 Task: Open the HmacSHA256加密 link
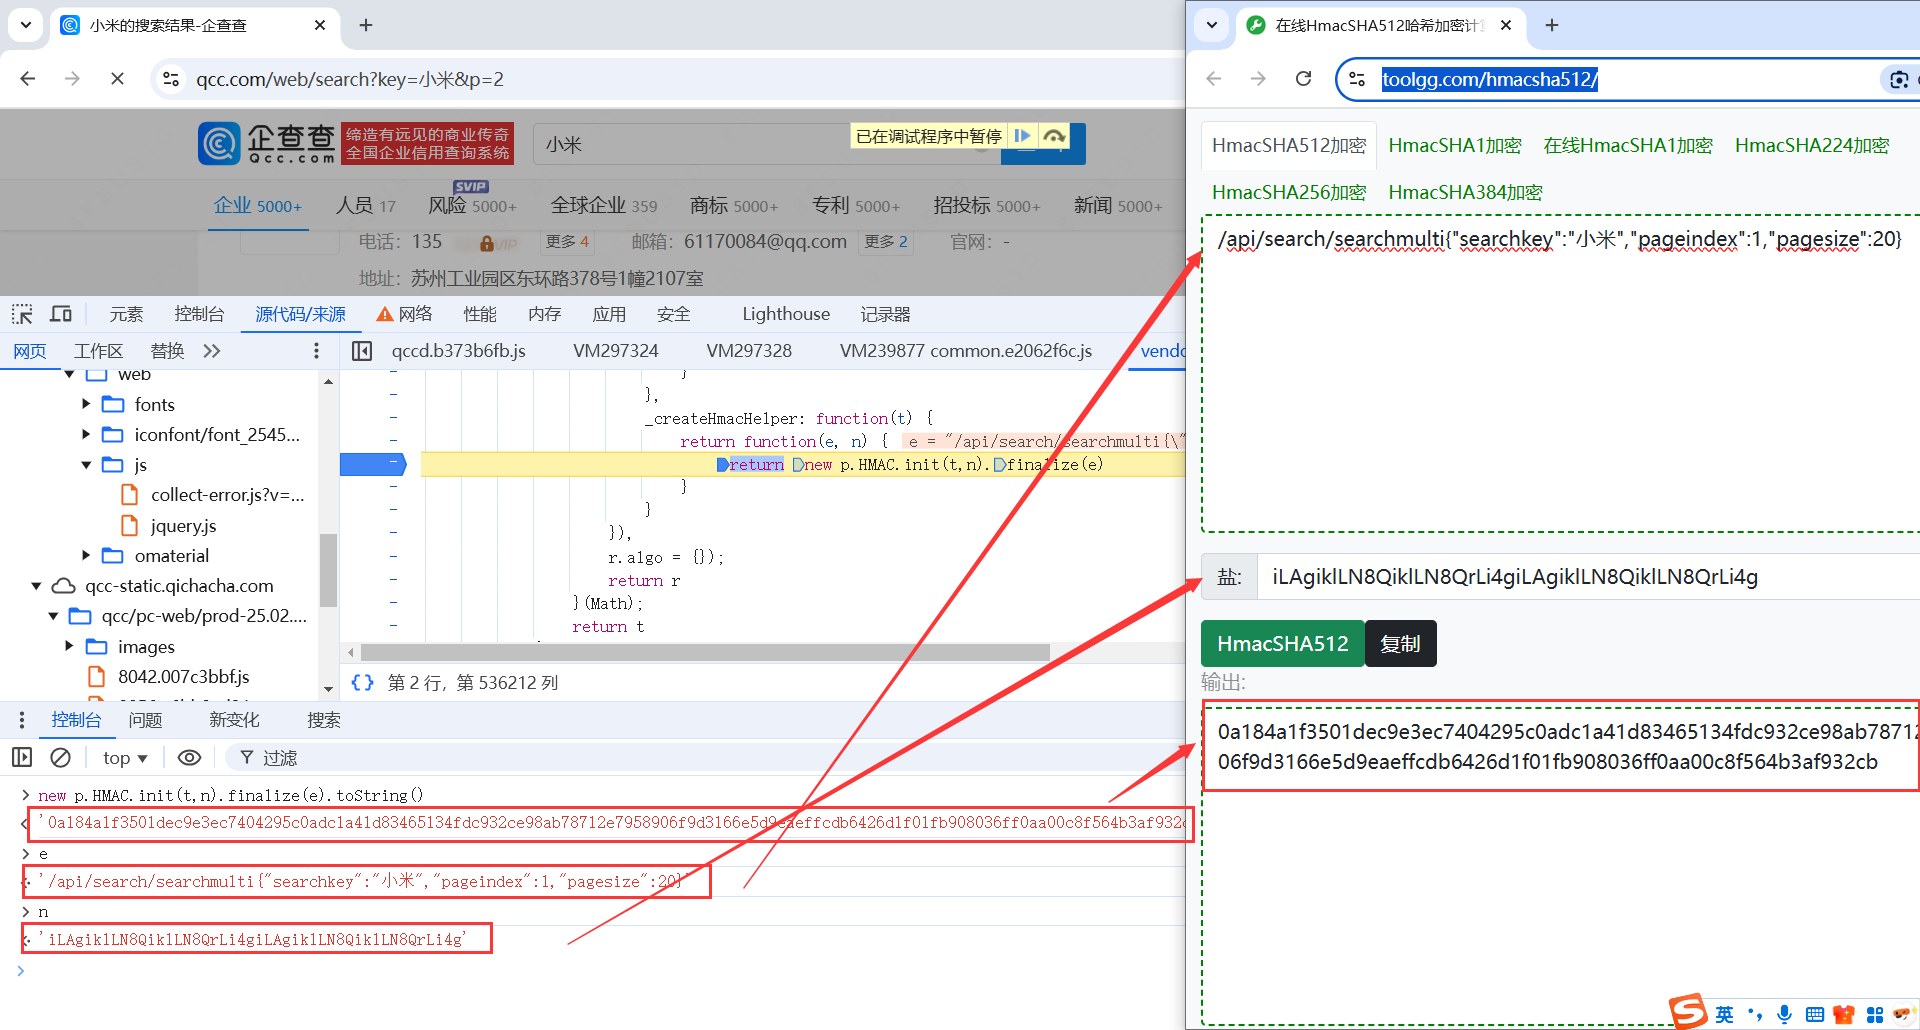click(1289, 192)
